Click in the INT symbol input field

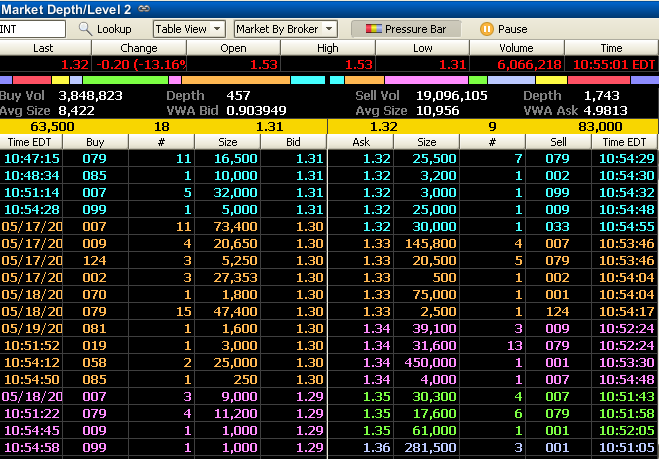tap(33, 29)
